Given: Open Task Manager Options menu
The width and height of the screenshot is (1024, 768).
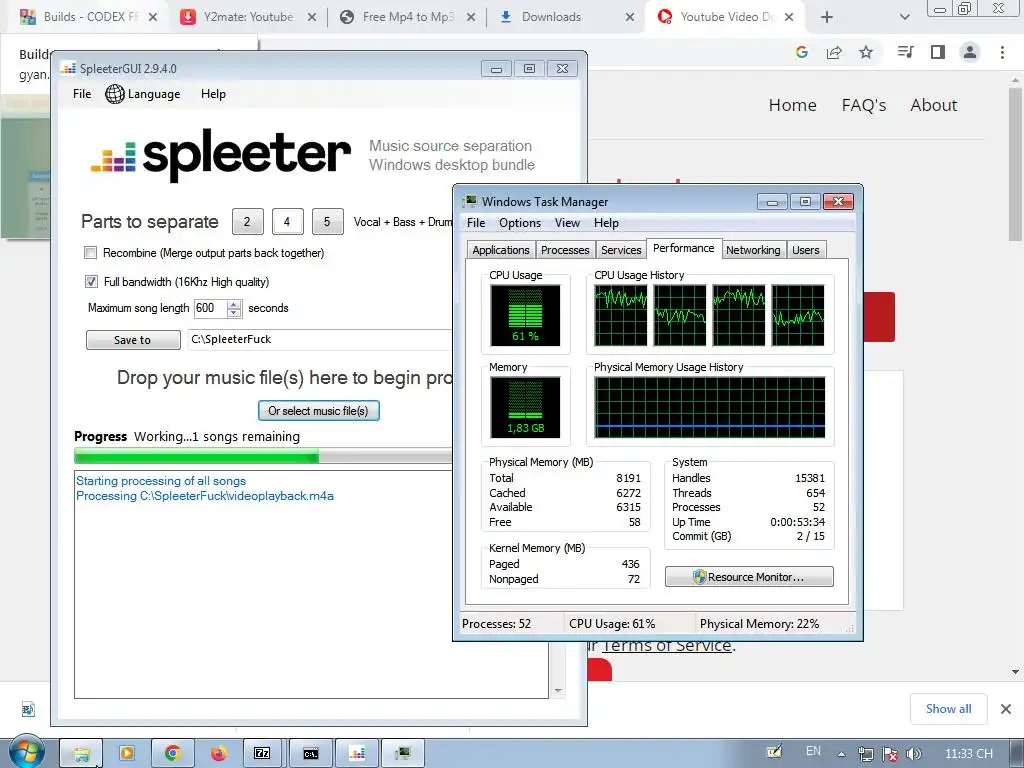Looking at the screenshot, I should [520, 223].
